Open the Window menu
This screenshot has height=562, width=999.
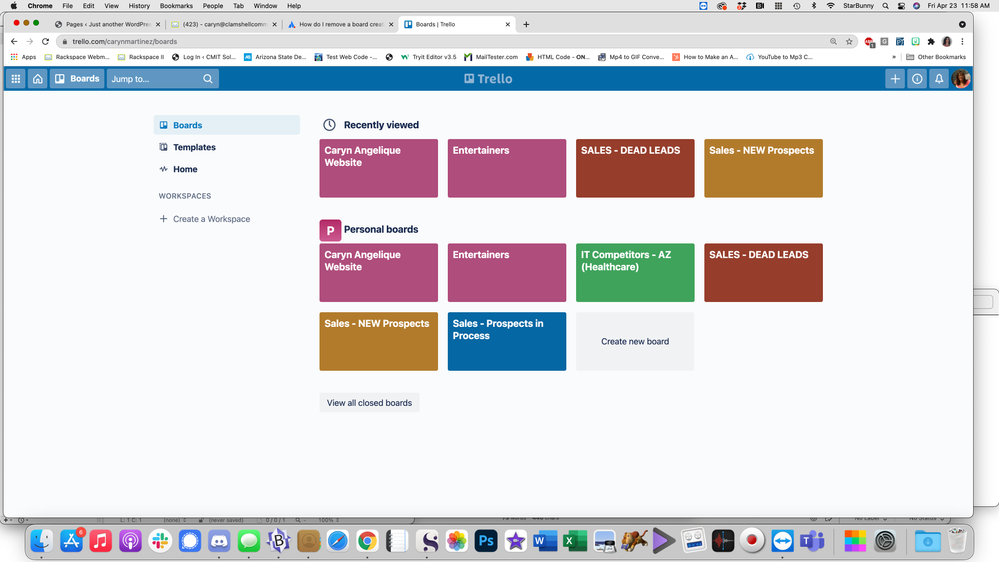(x=265, y=6)
